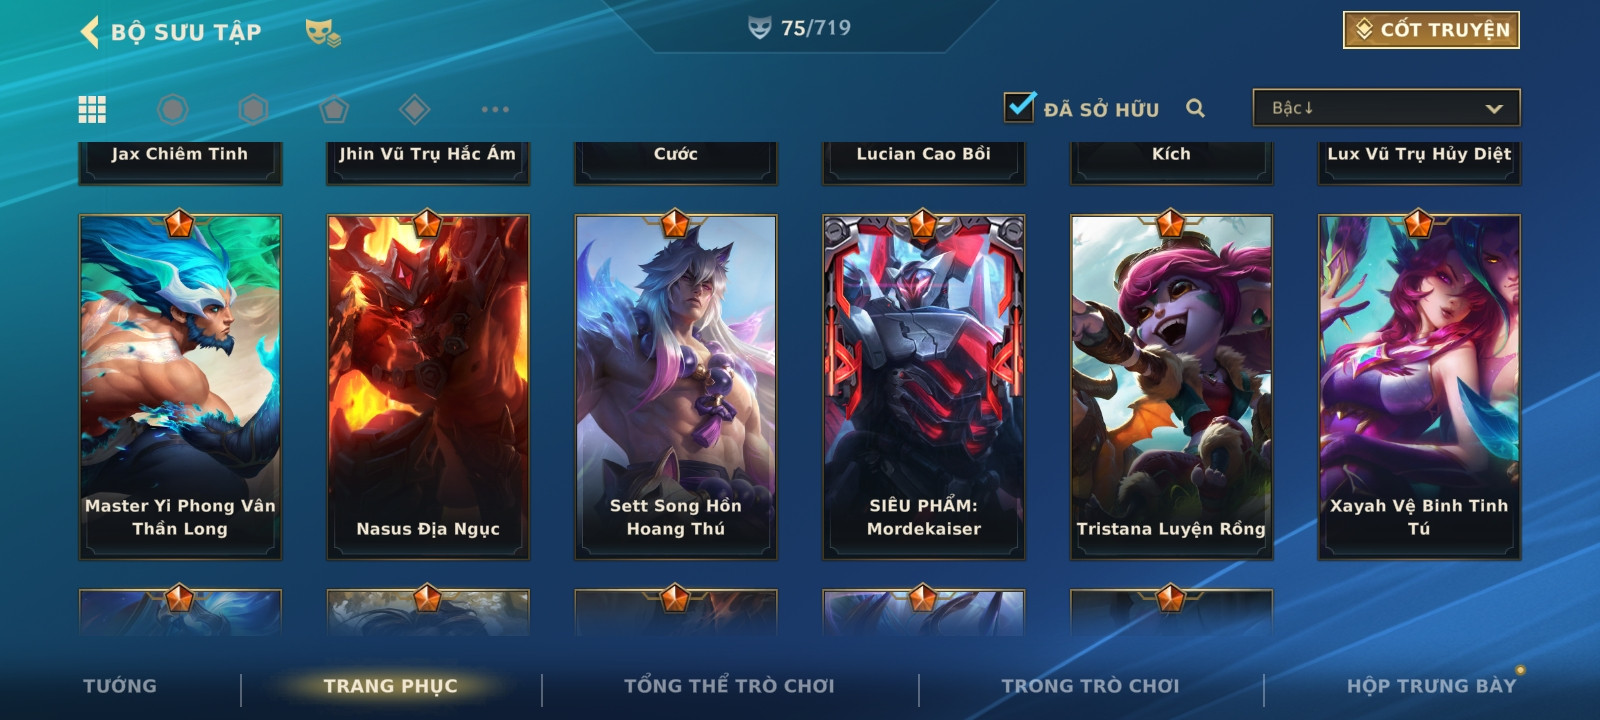Select the all-skins grid filter icon

click(92, 109)
